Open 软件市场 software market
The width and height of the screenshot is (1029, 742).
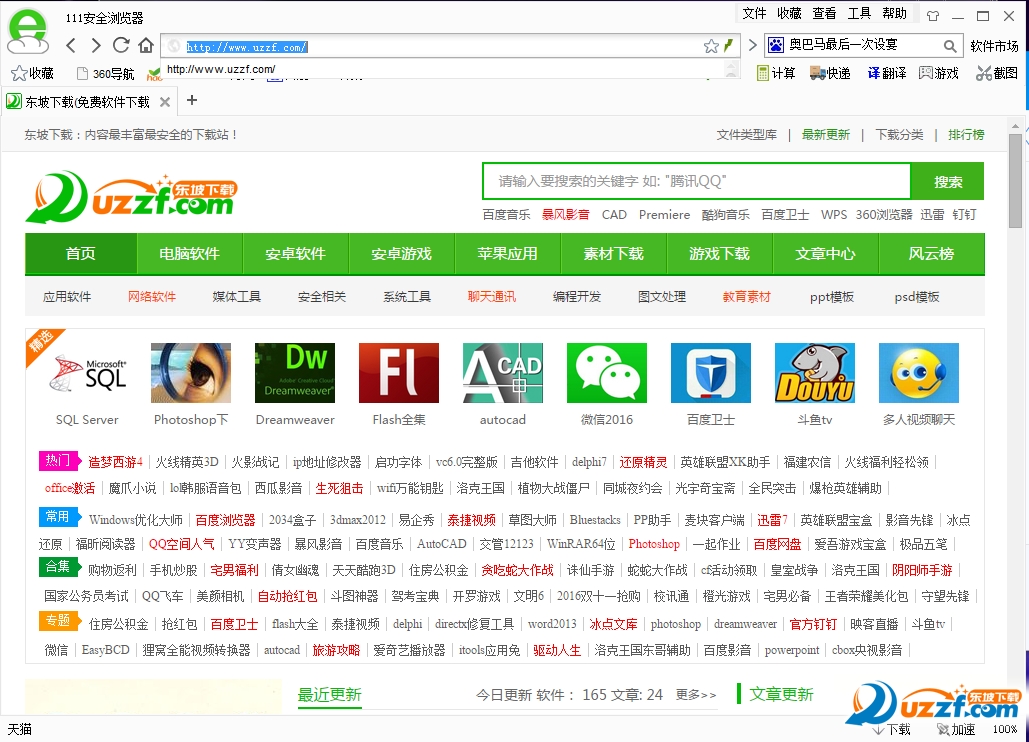point(994,46)
